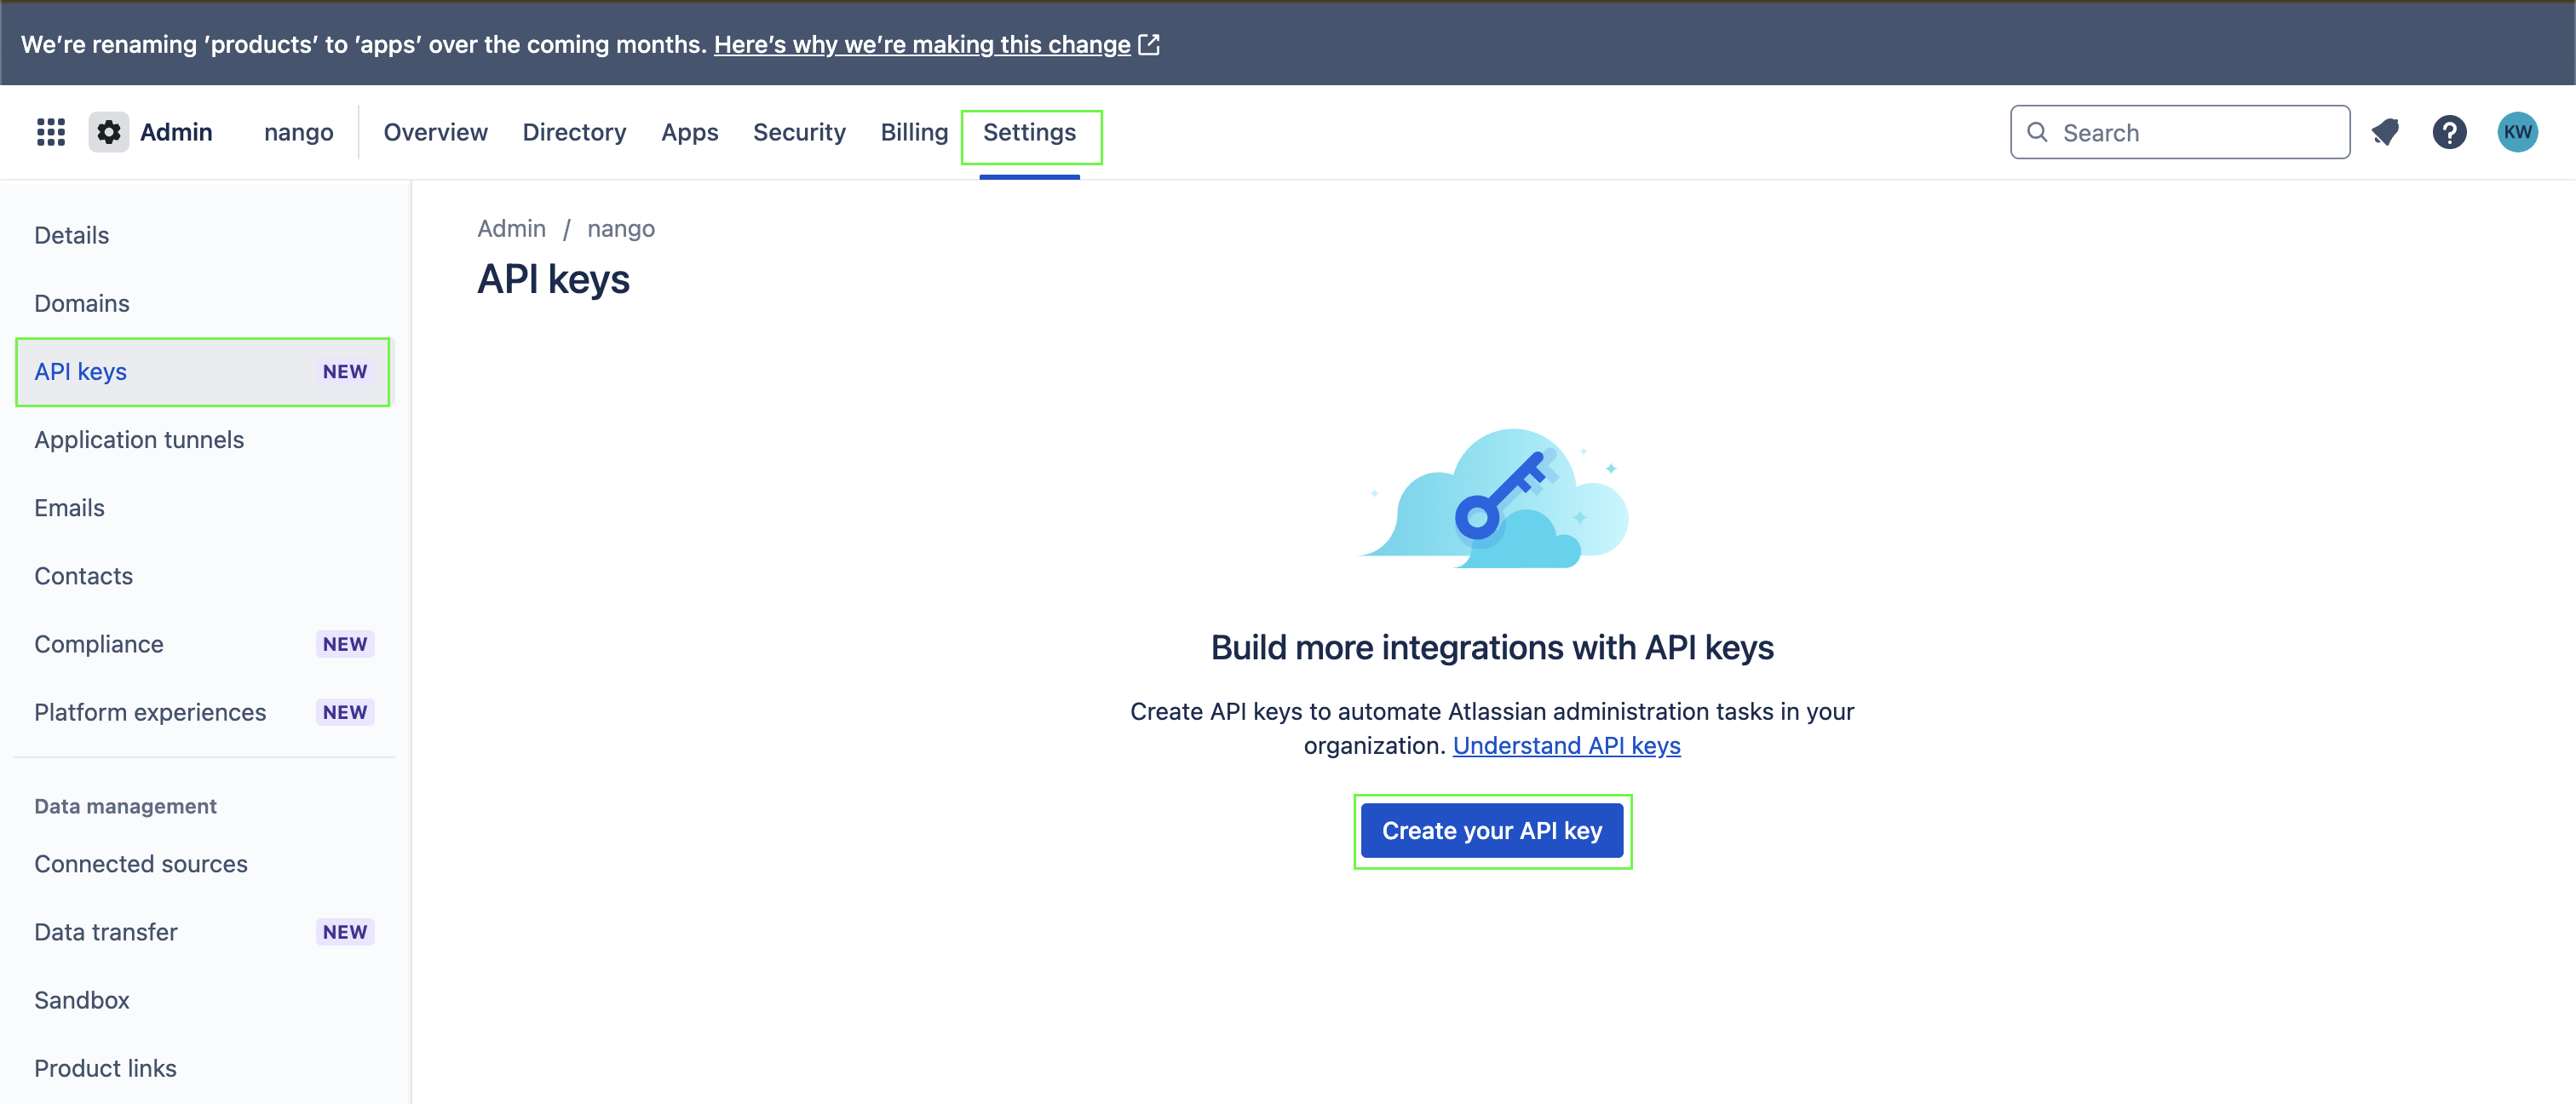
Task: Open the notifications megaphone icon
Action: tap(2385, 132)
